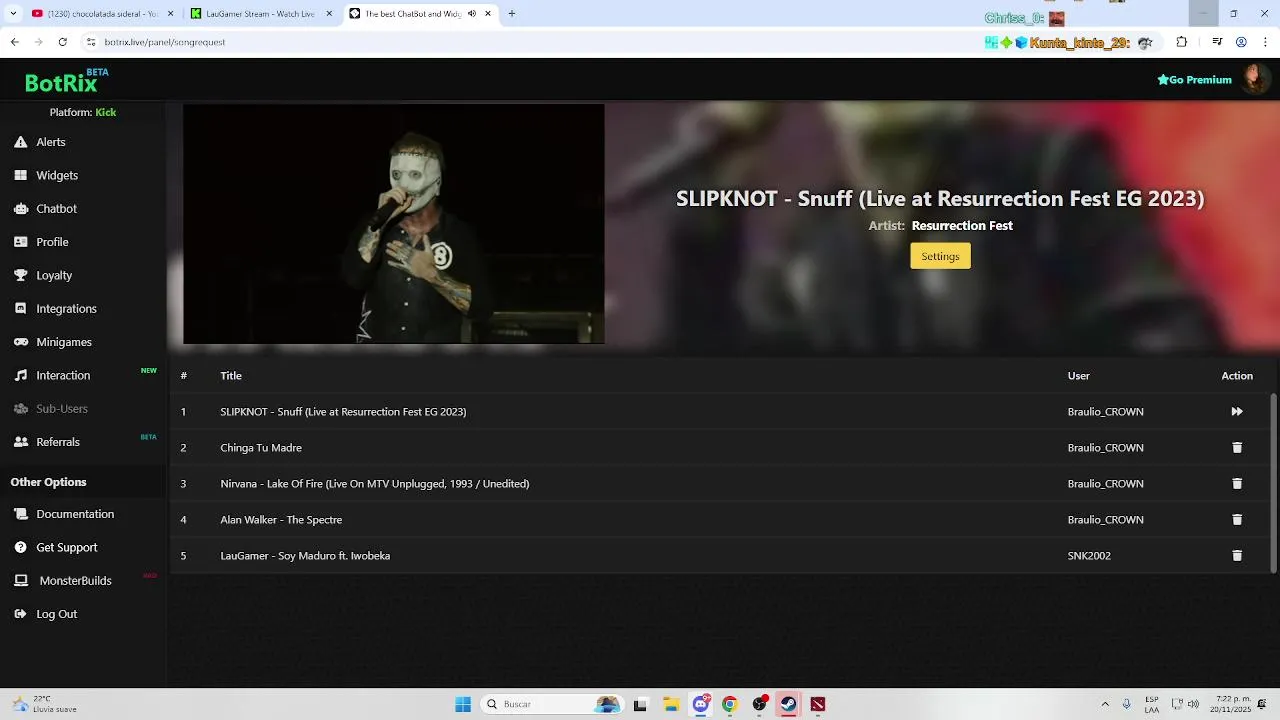The image size is (1280, 720).
Task: Click the Kick platform label
Action: click(x=106, y=112)
